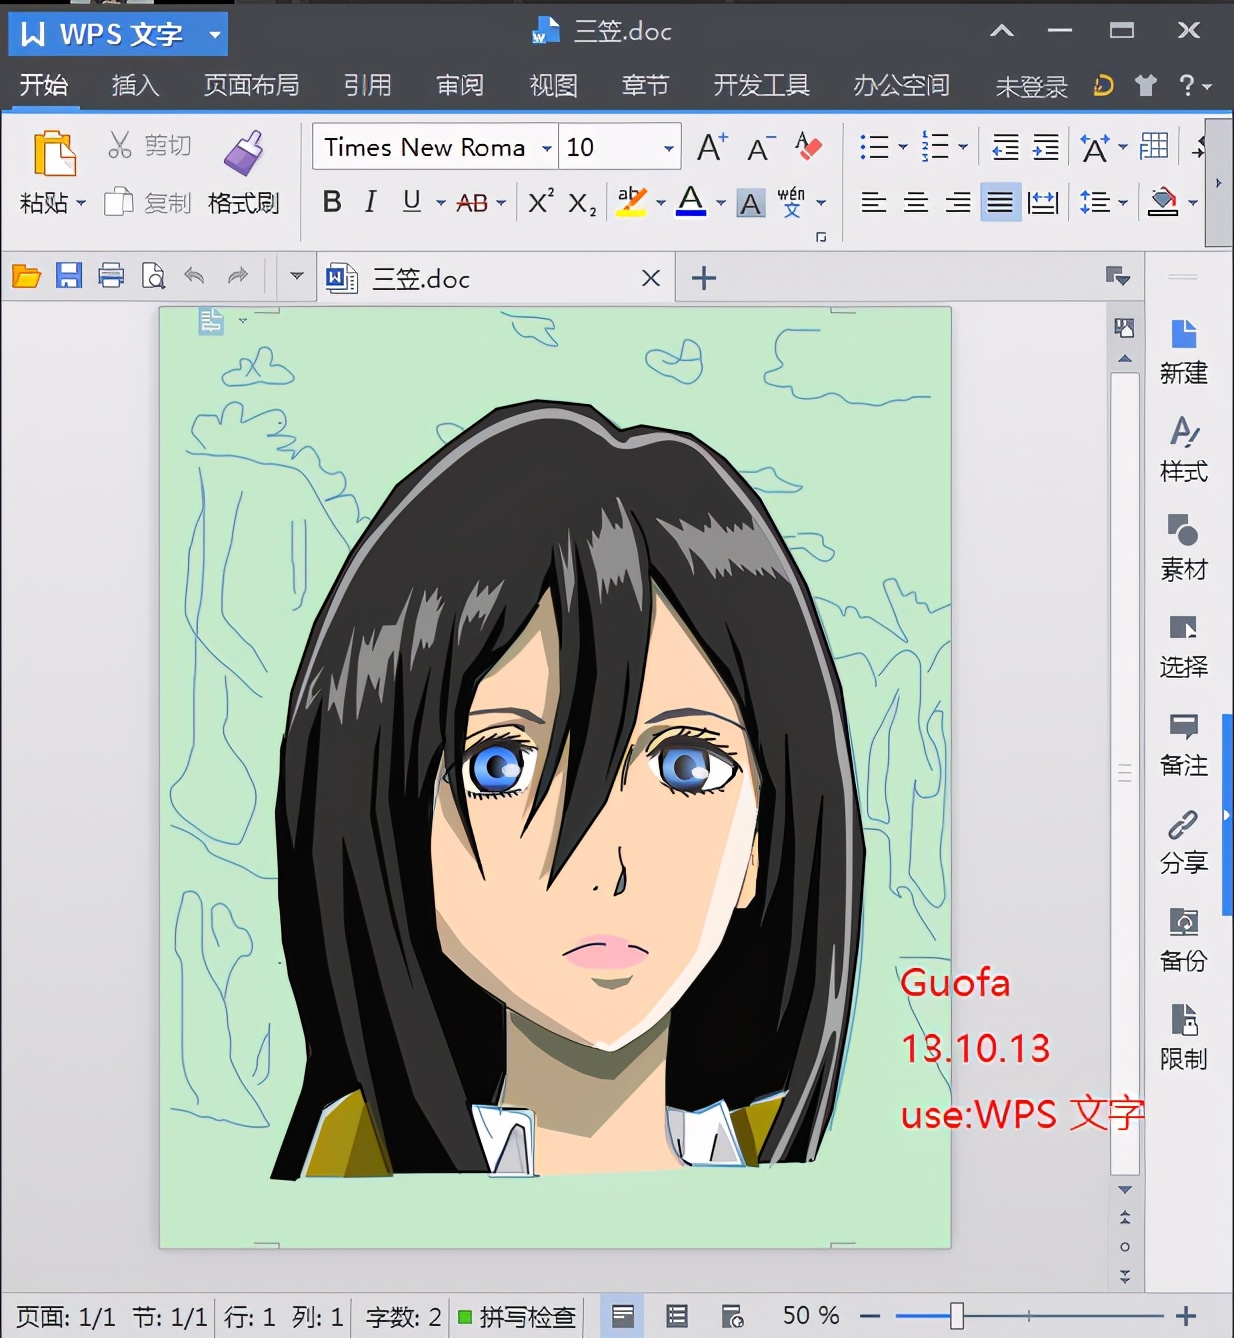This screenshot has width=1234, height=1338.
Task: Click the character shading A icon
Action: tap(751, 203)
